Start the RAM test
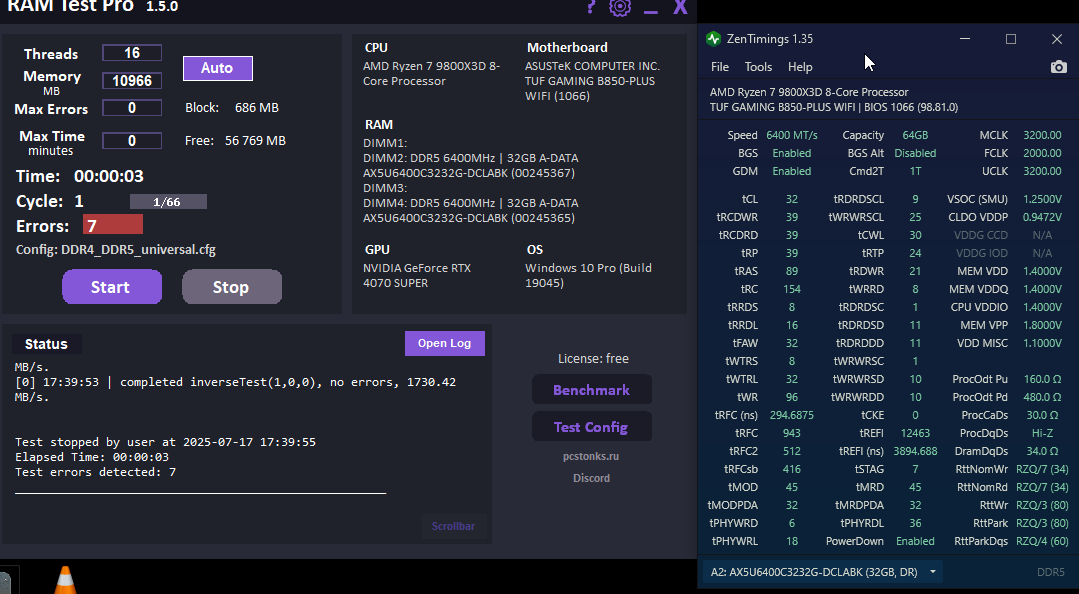The height and width of the screenshot is (594, 1079). click(x=111, y=287)
